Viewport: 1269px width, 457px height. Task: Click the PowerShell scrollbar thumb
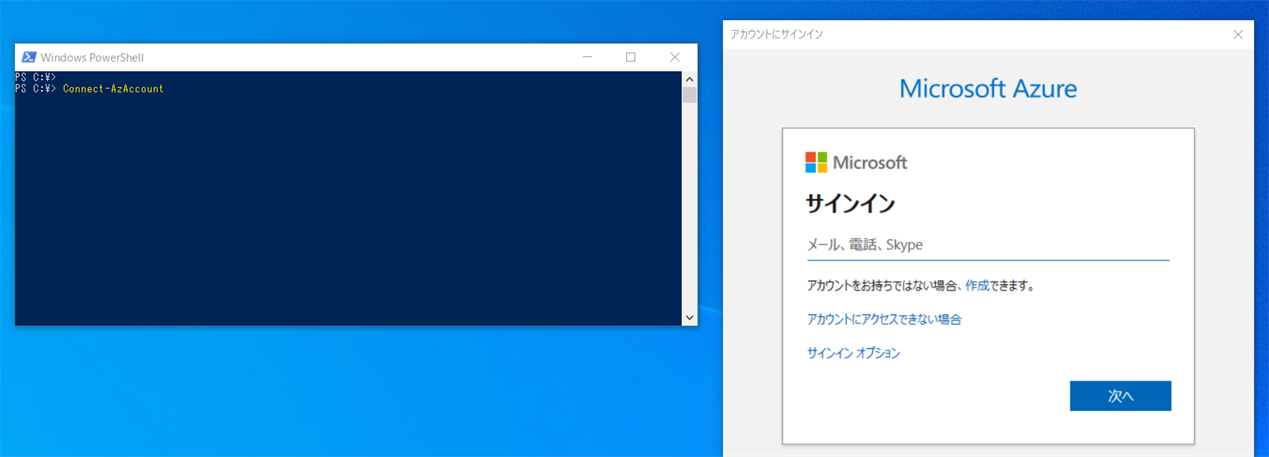tap(689, 95)
